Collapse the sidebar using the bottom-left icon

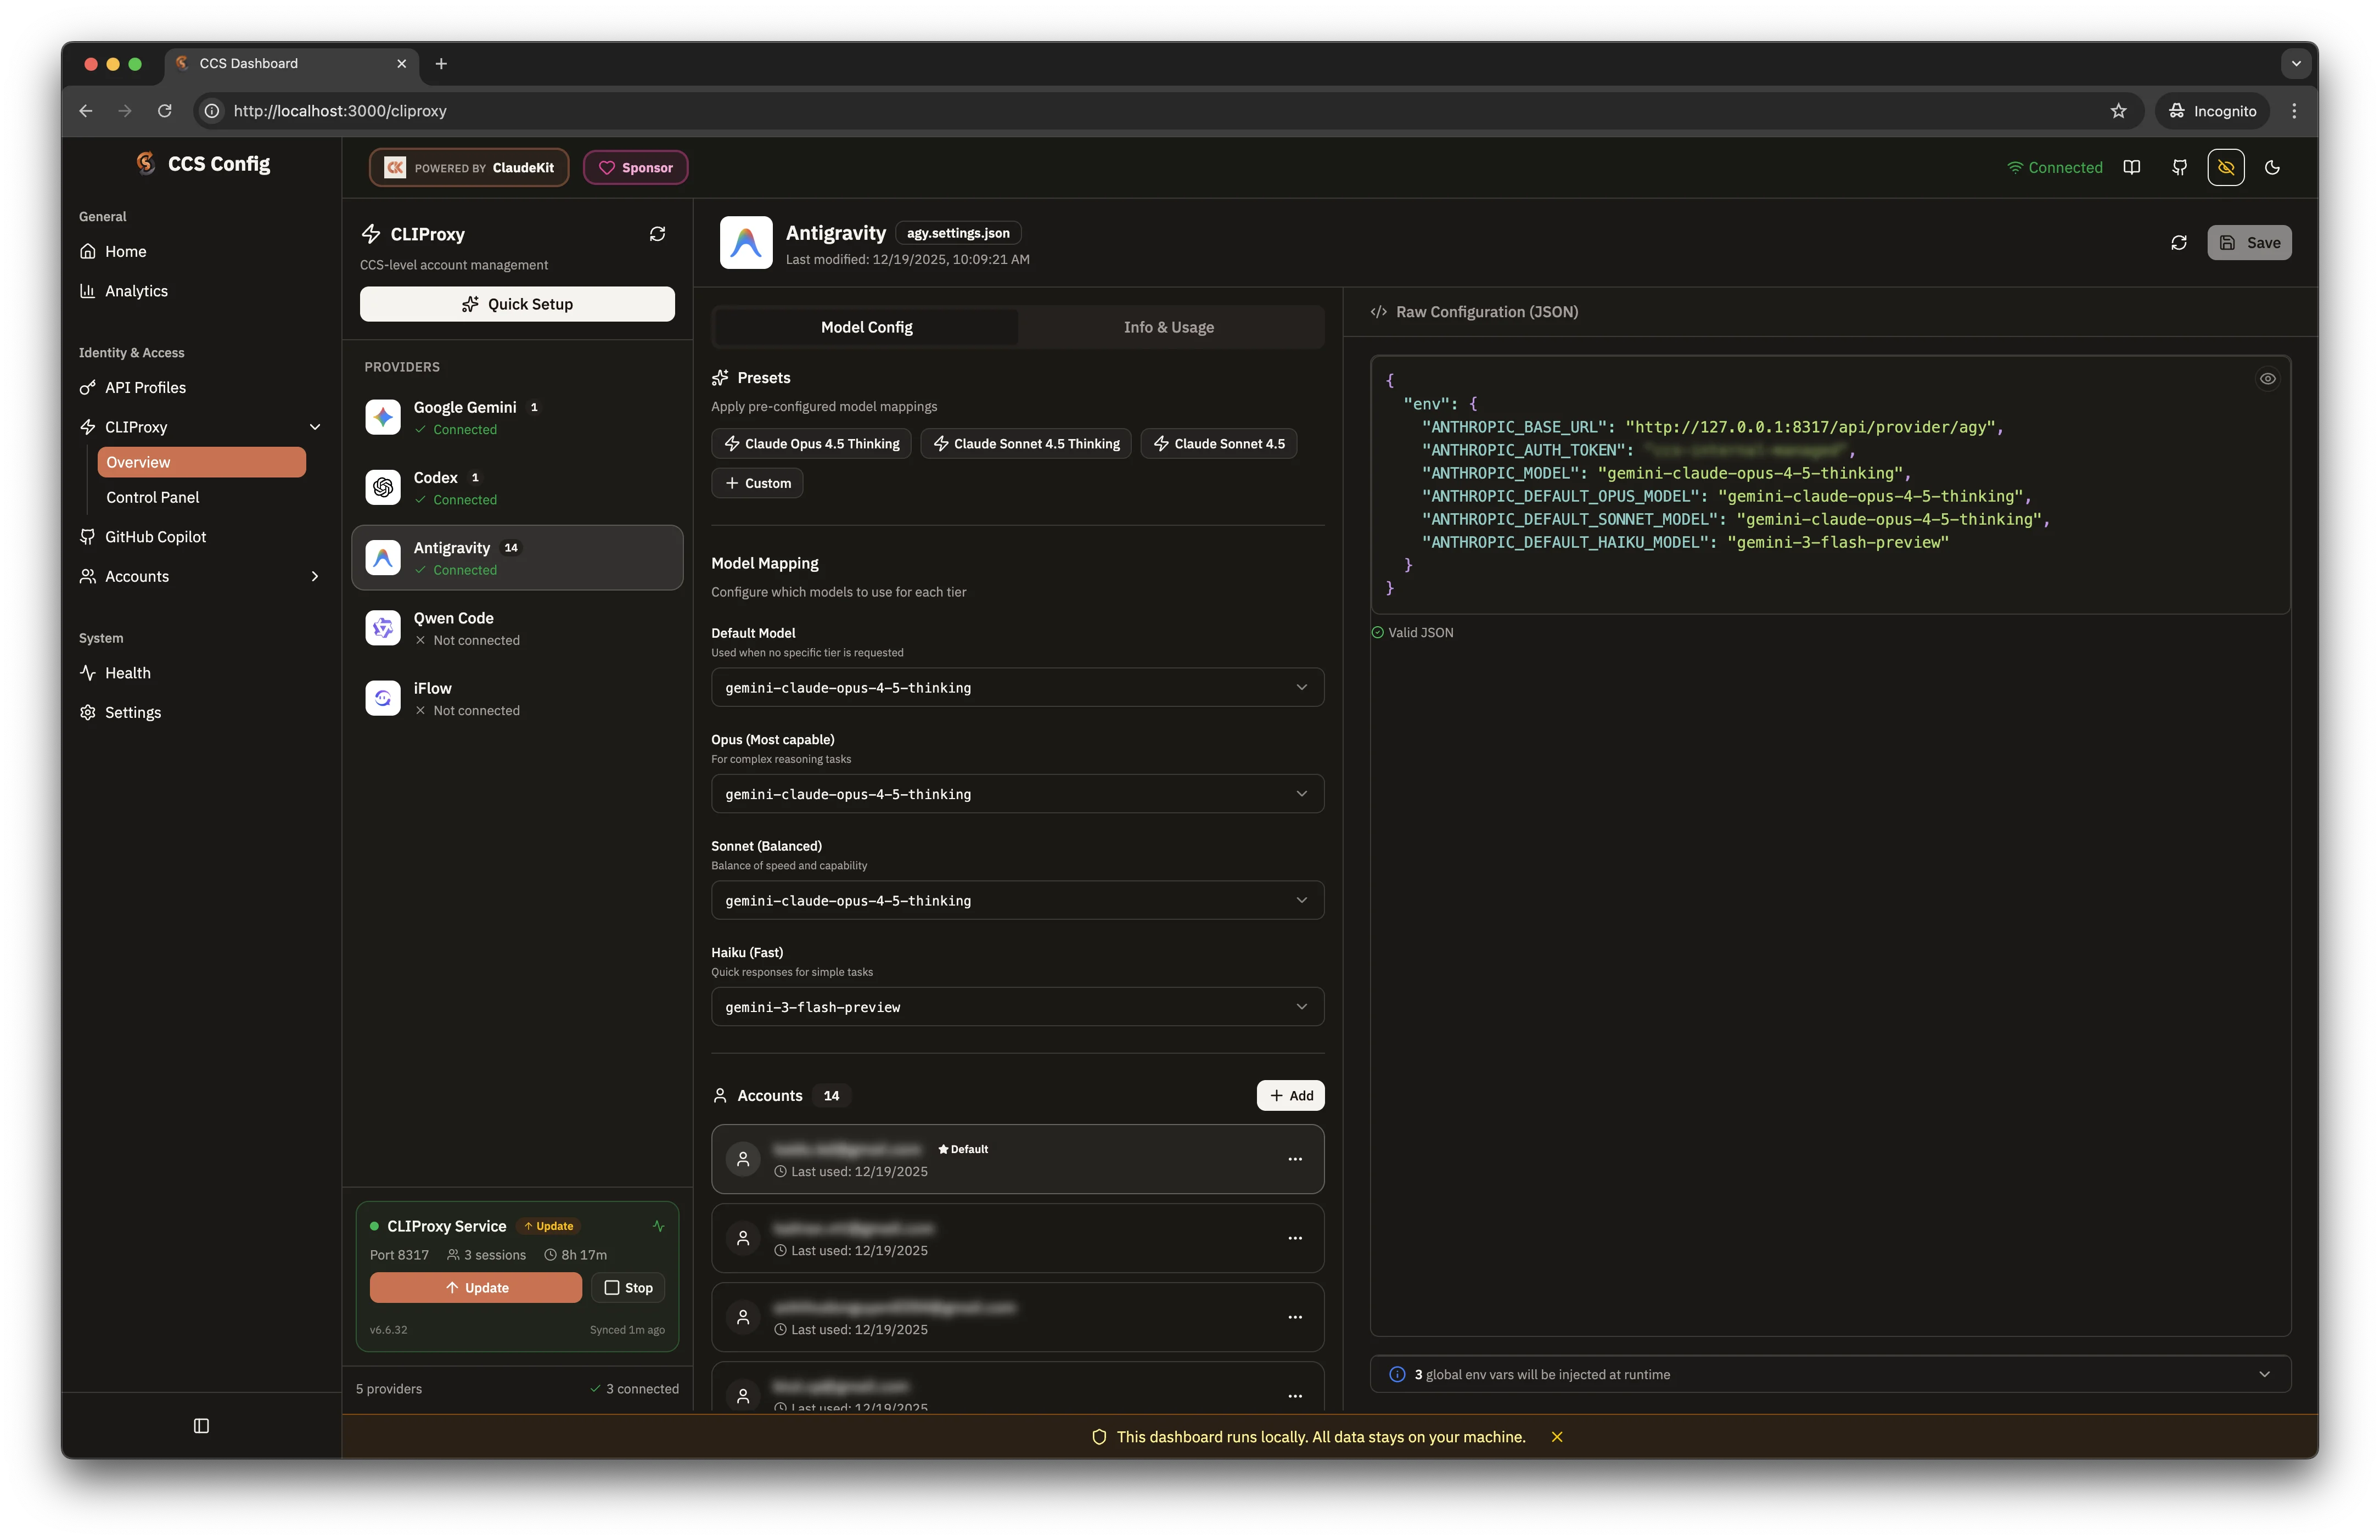point(201,1426)
